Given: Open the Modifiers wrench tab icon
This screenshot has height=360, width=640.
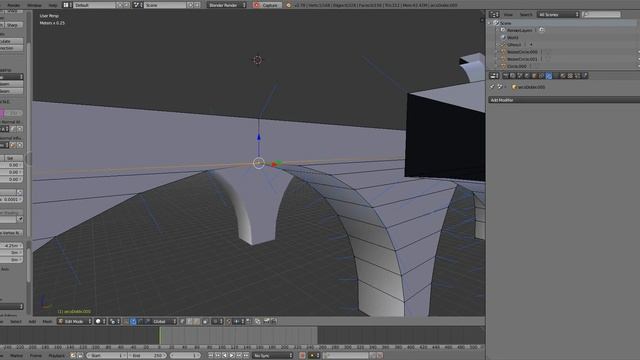Looking at the screenshot, I should [549, 76].
